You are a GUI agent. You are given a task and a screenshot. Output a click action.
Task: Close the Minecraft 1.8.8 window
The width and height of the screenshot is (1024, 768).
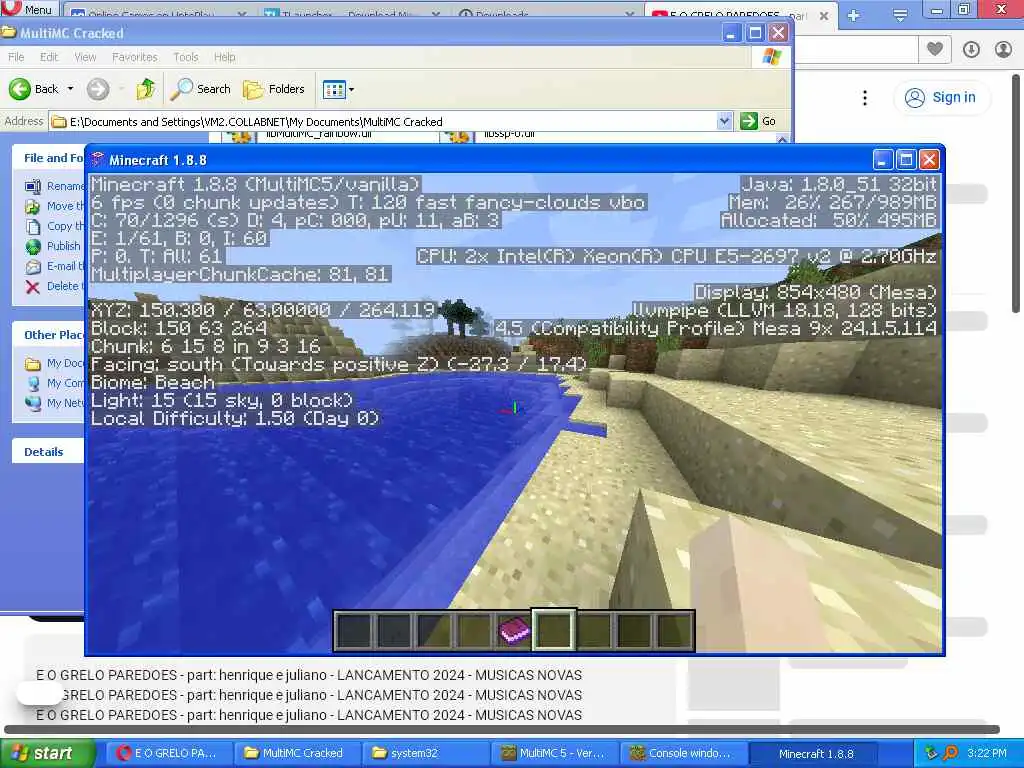(929, 159)
